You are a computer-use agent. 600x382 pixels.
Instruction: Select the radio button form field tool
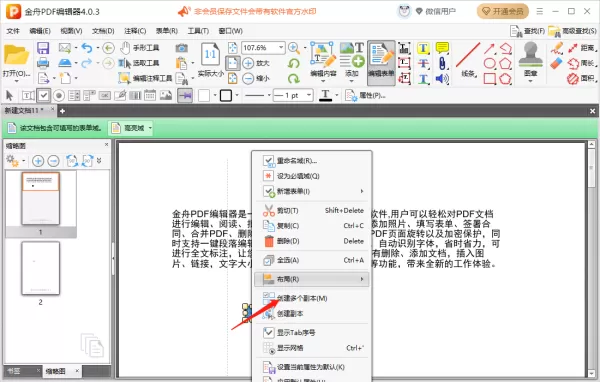(59, 95)
